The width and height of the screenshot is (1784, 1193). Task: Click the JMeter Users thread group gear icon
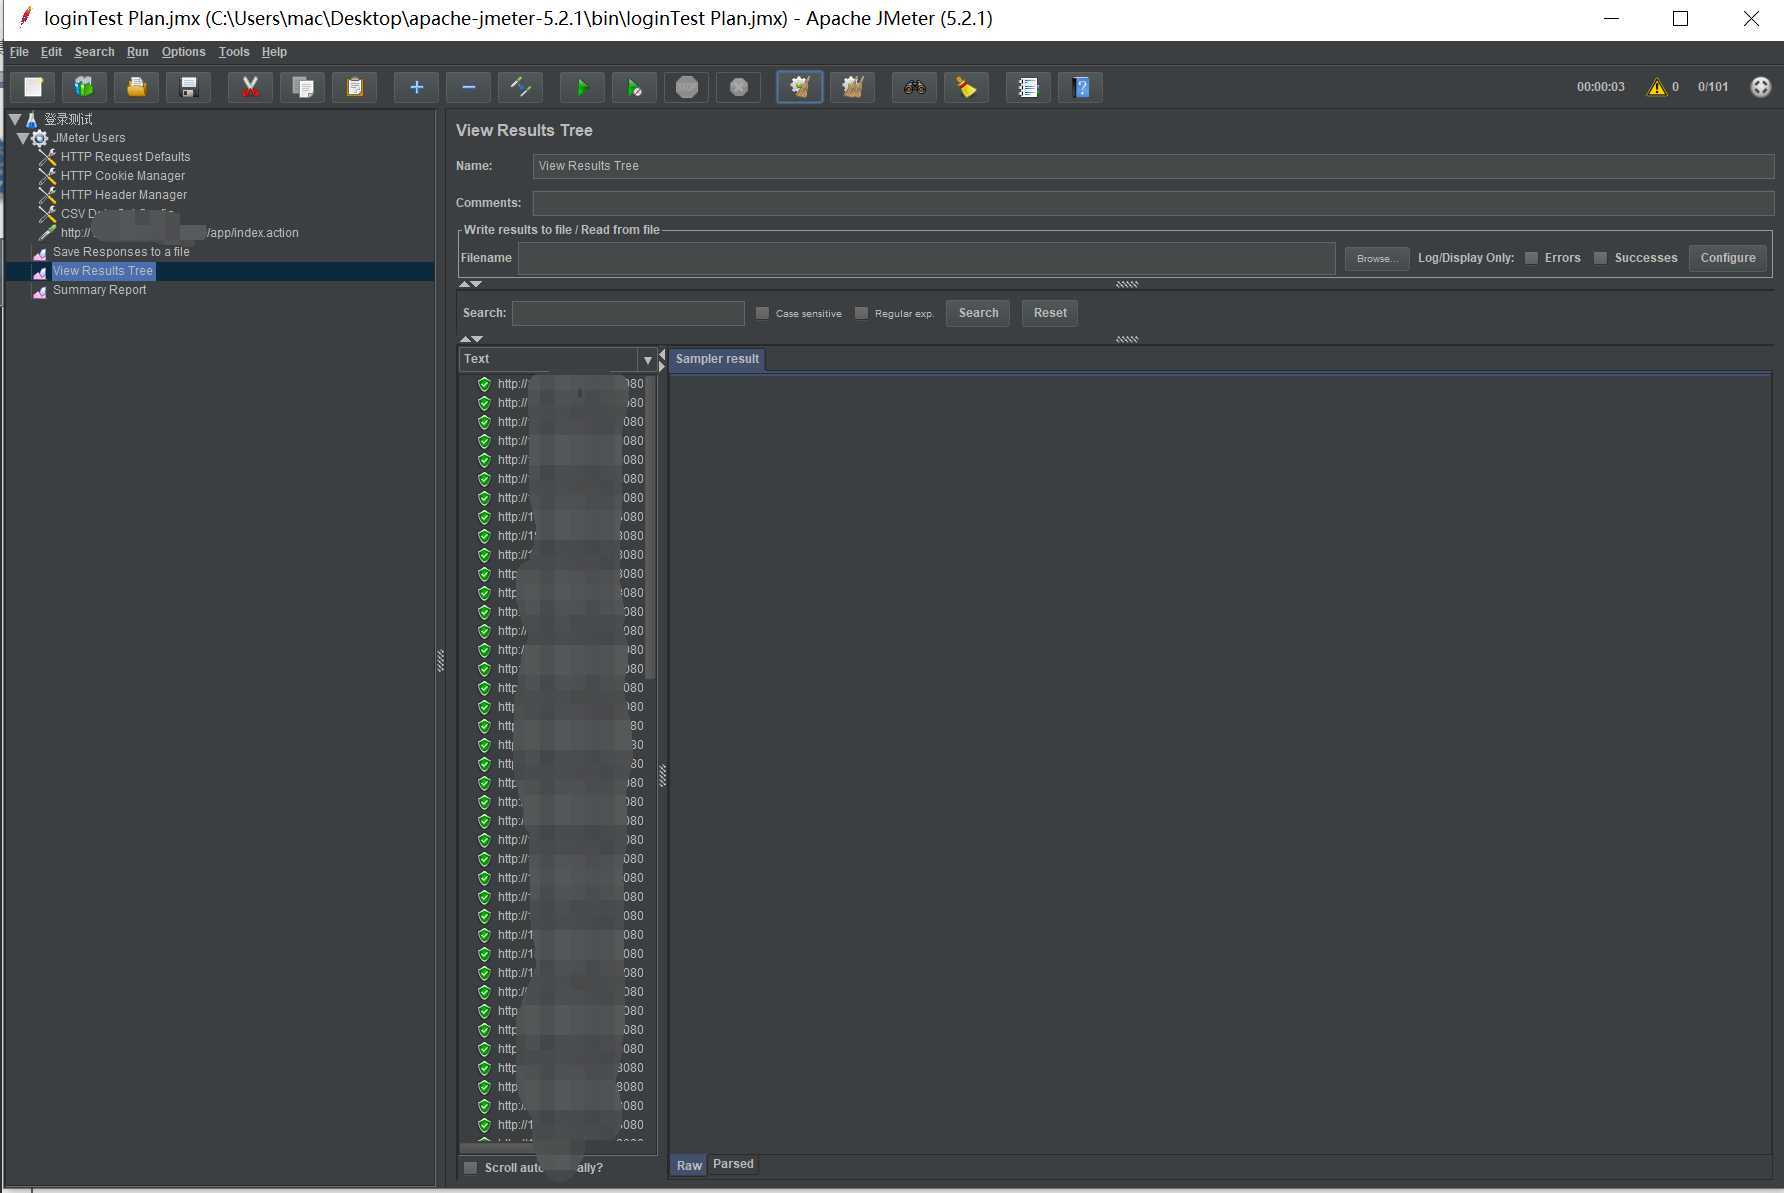point(39,138)
